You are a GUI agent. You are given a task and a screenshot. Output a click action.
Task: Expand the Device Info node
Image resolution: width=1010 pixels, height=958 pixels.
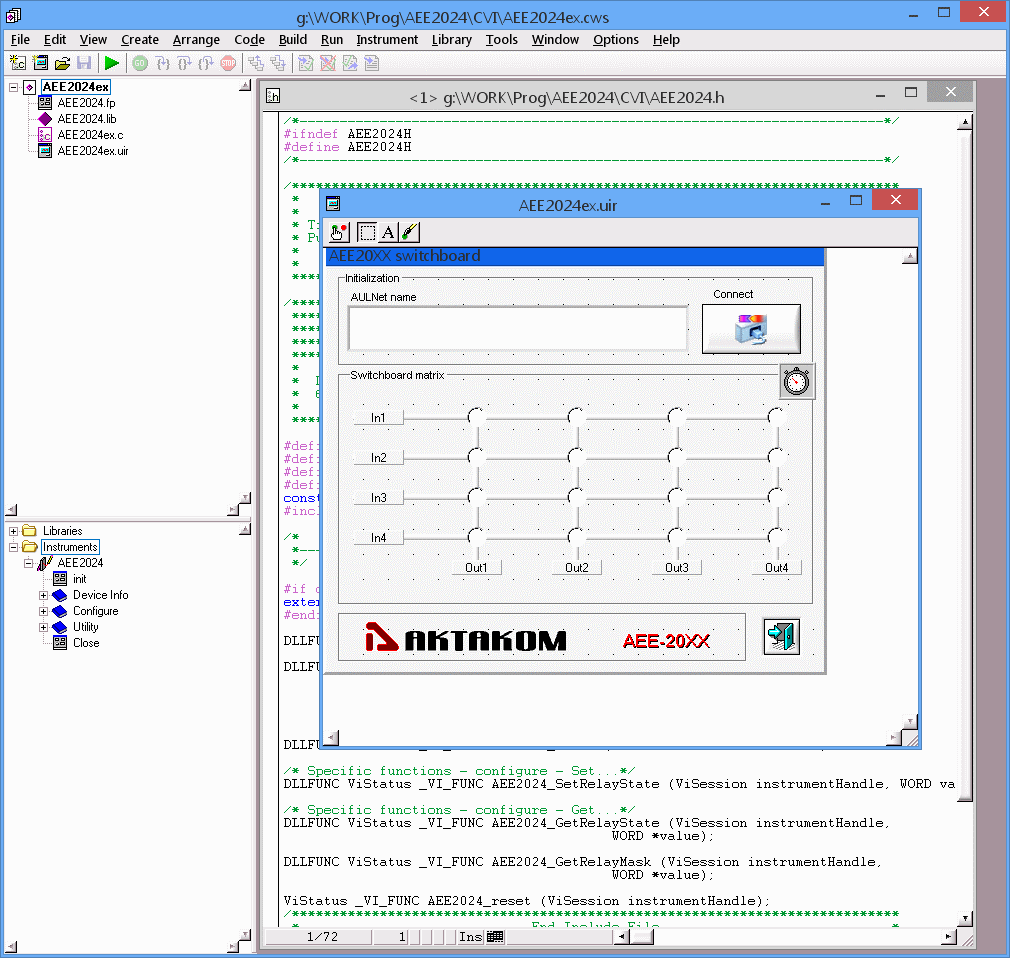tap(43, 595)
